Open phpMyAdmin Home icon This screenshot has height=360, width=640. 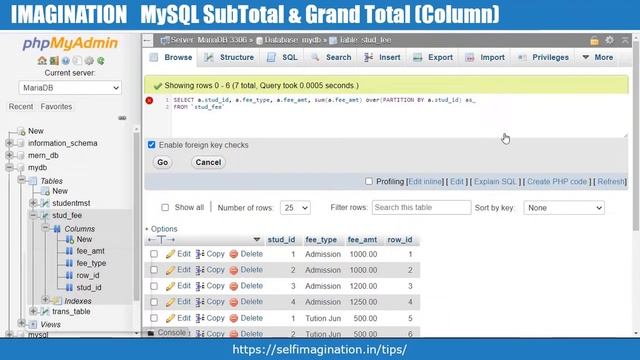pyautogui.click(x=42, y=61)
